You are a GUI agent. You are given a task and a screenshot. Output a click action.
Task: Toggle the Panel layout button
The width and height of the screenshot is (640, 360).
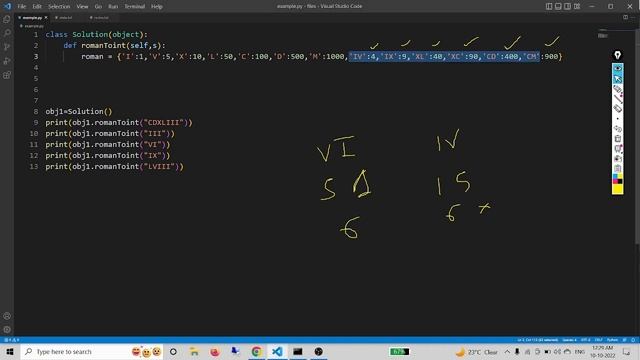(x=558, y=6)
